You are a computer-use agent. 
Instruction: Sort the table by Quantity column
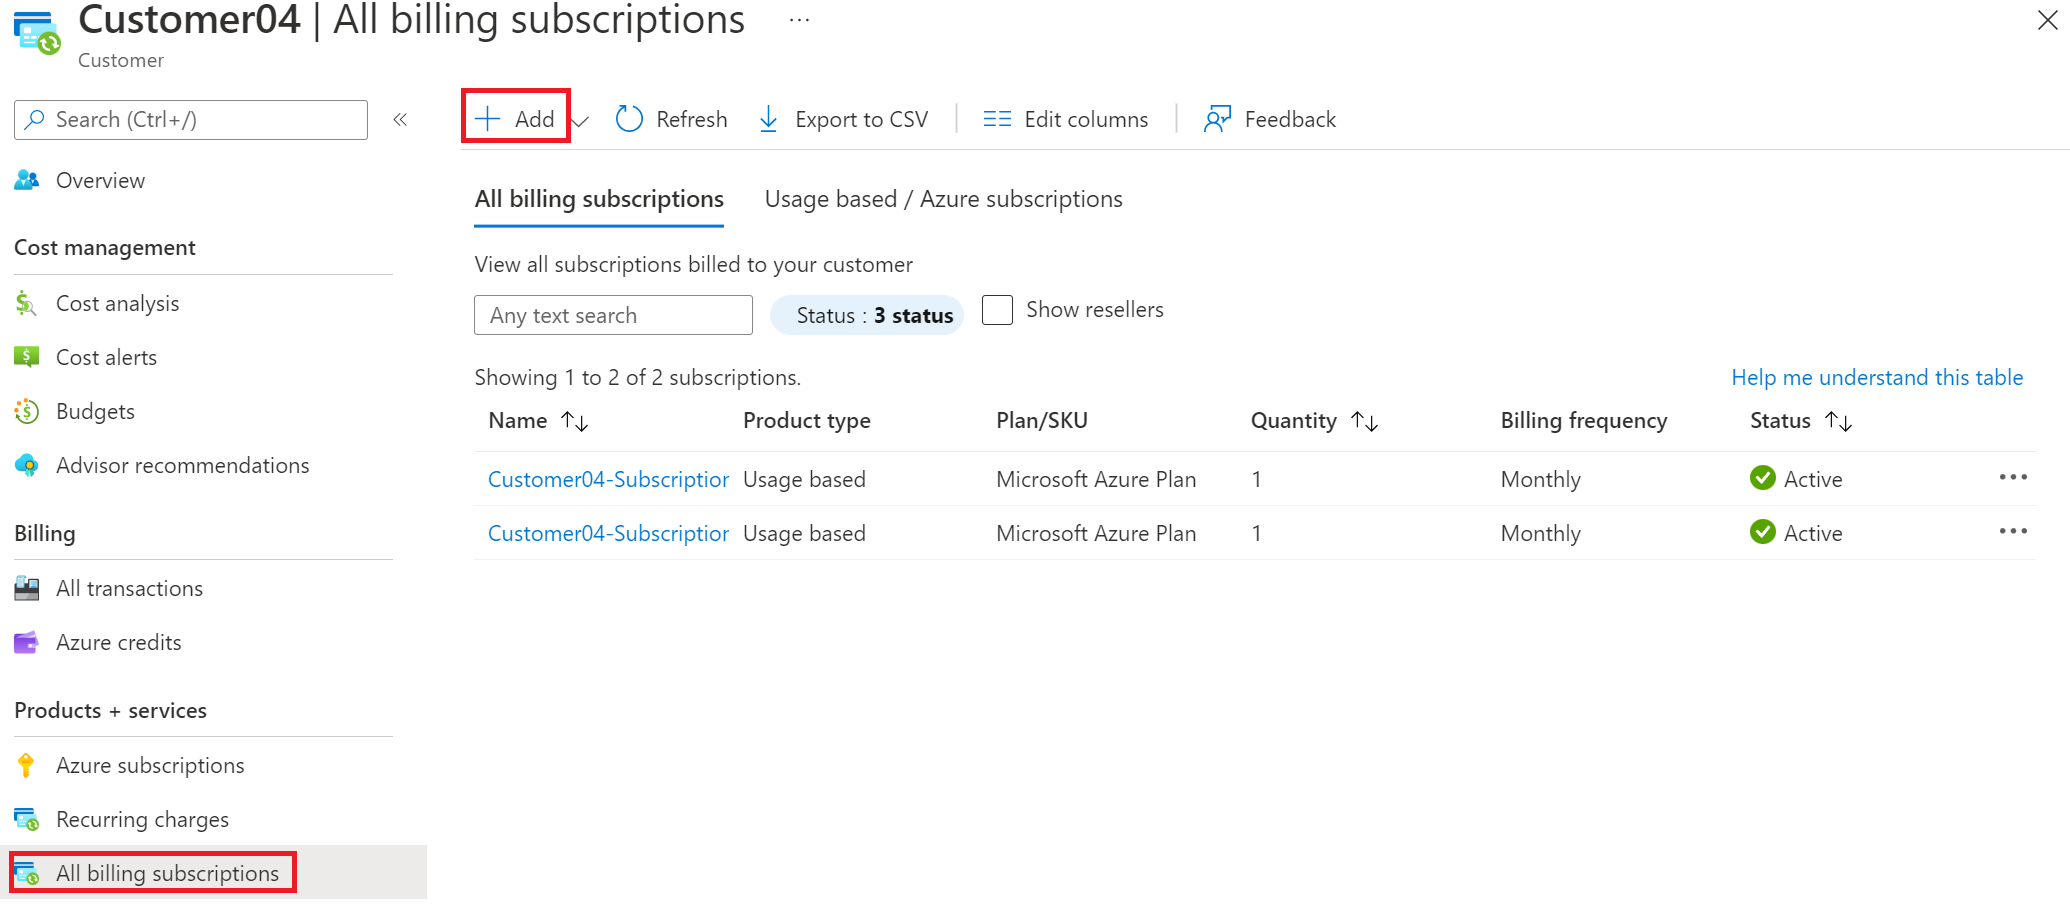[1364, 421]
